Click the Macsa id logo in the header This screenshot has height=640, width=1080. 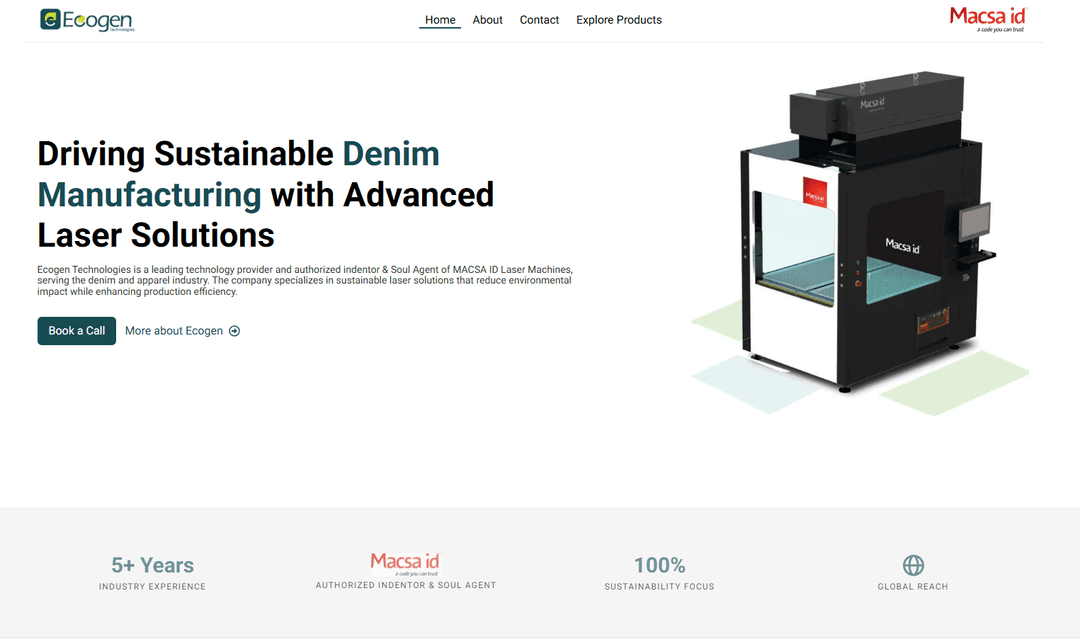(987, 18)
